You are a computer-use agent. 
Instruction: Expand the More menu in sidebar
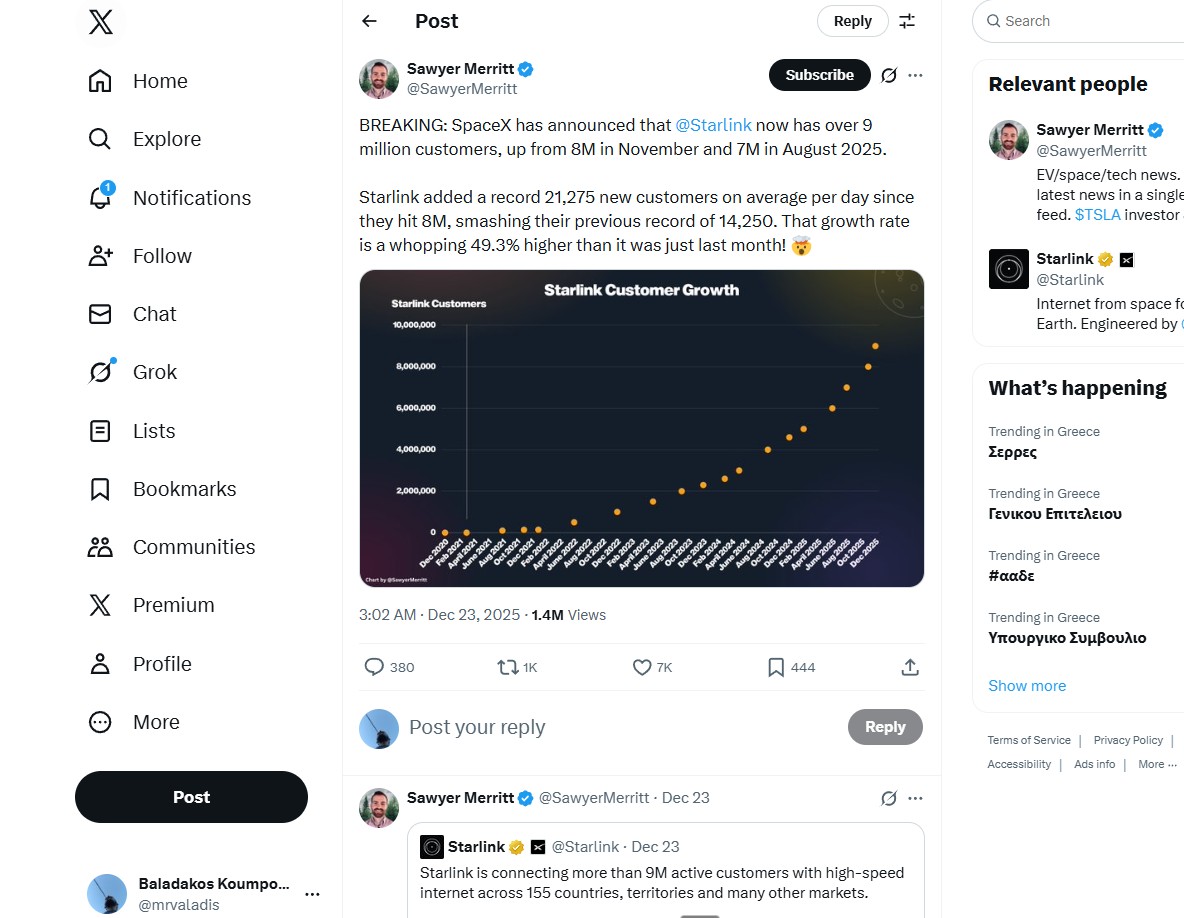tap(100, 722)
